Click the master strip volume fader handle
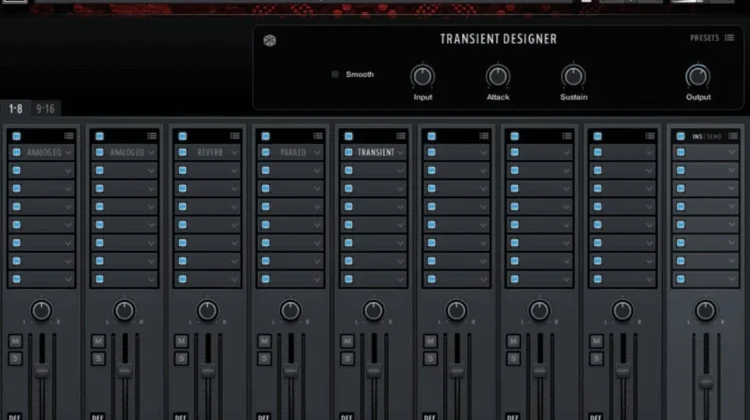This screenshot has height=420, width=750. pos(706,382)
